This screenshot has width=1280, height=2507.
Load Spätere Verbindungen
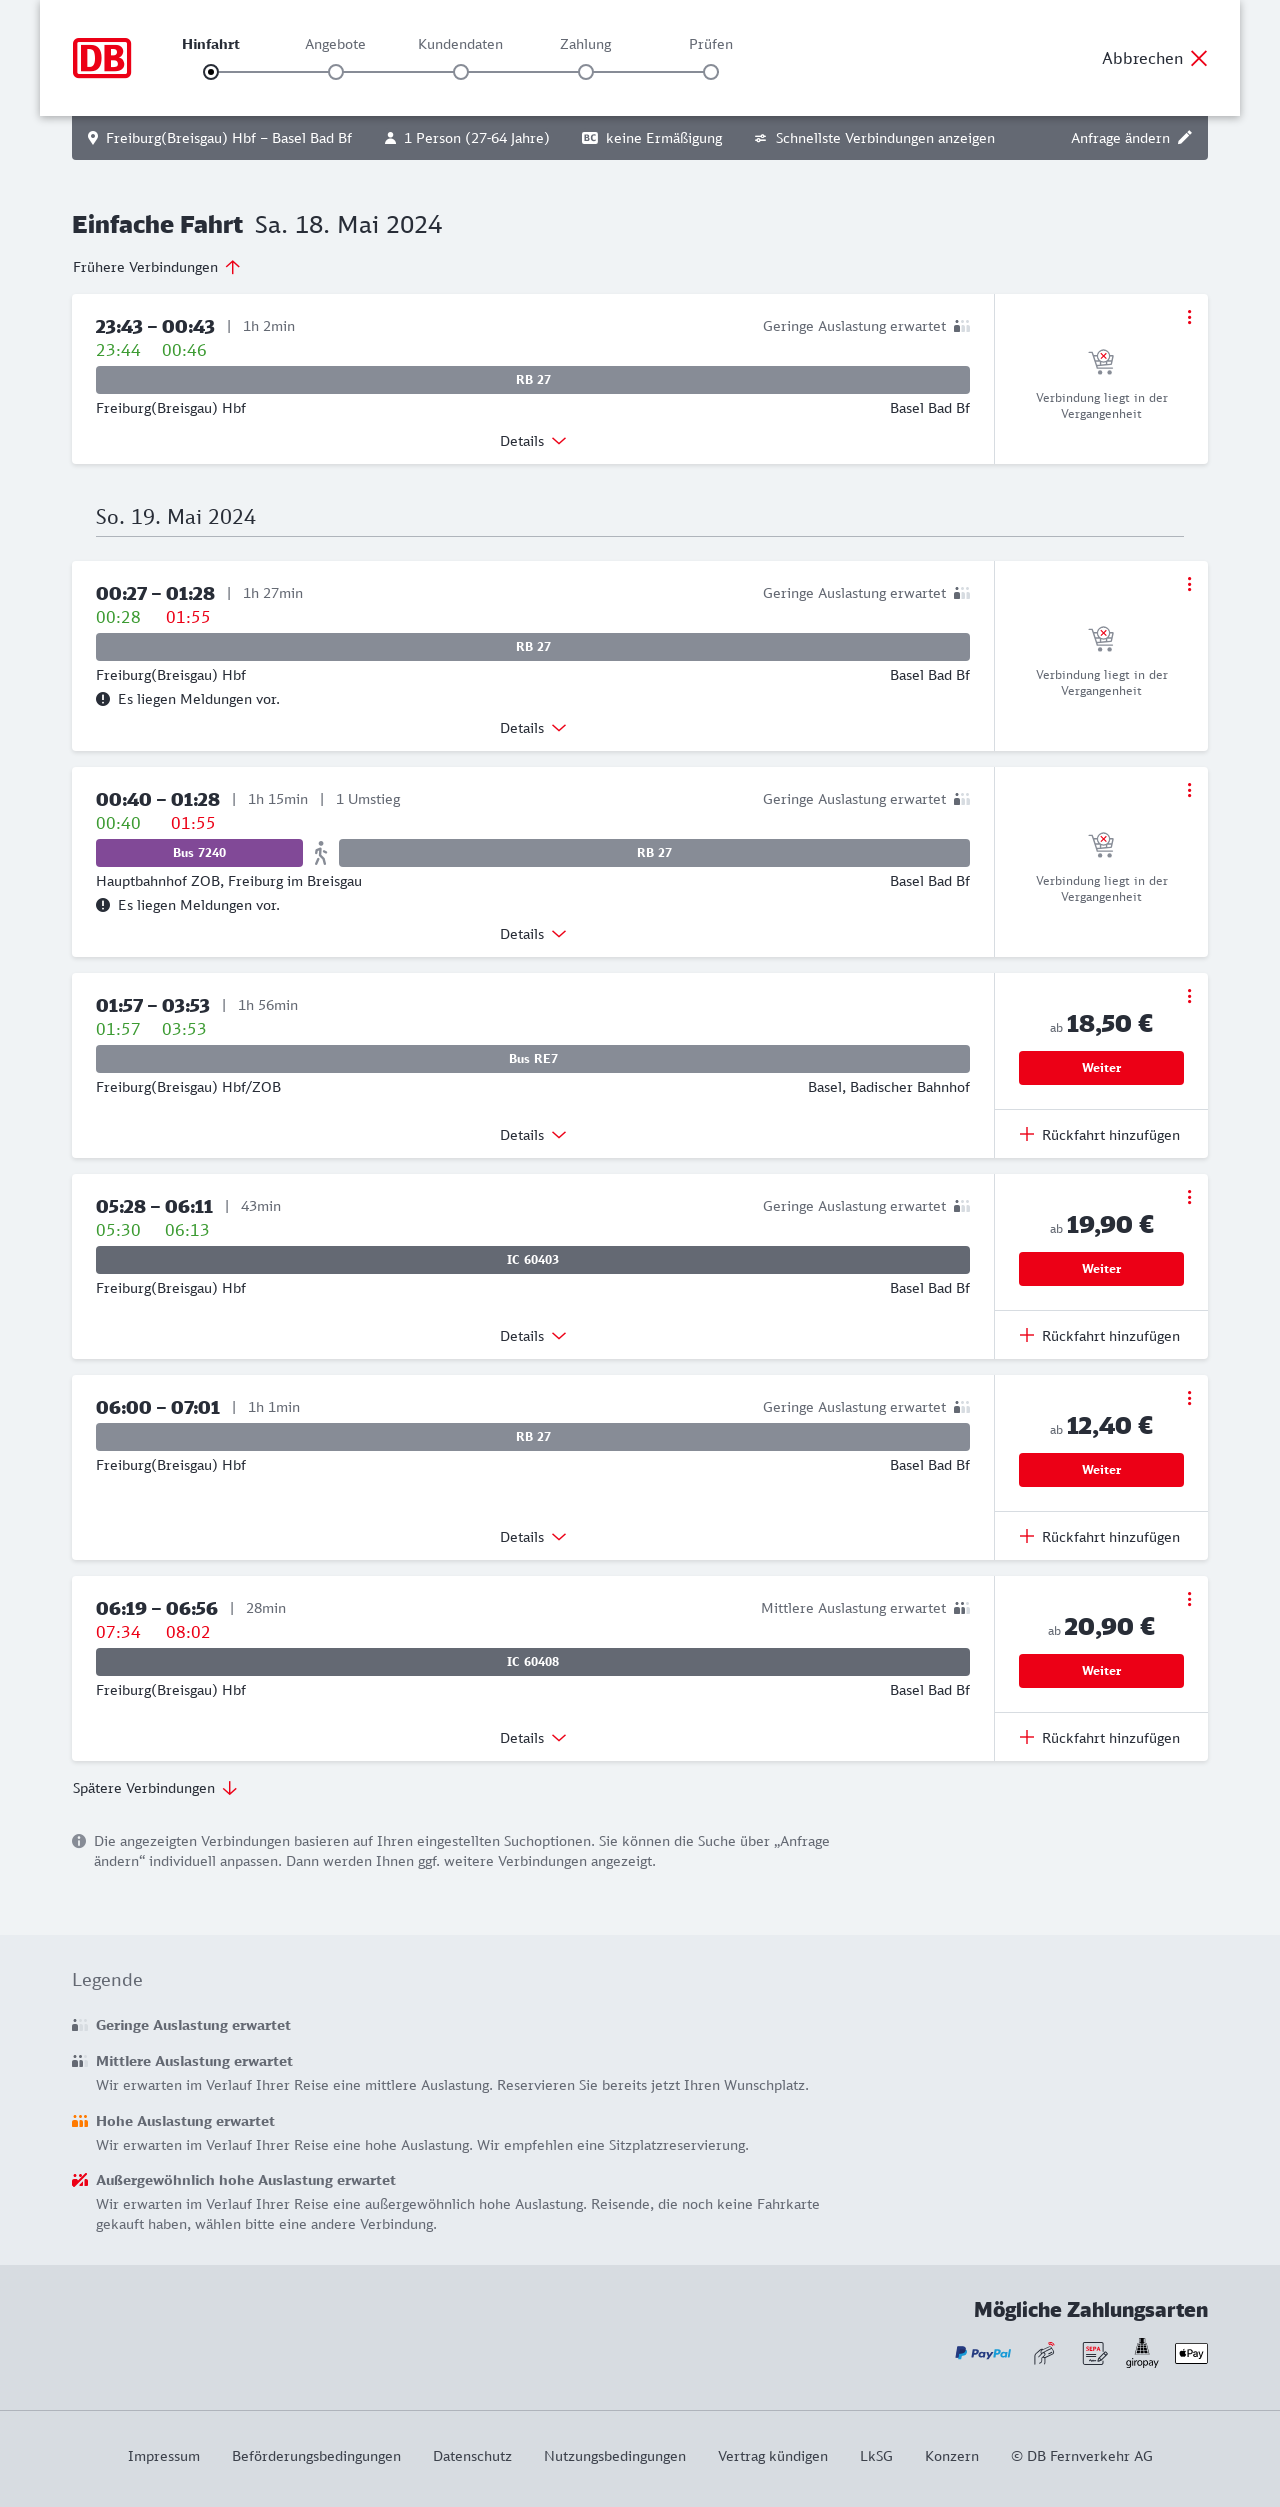click(x=154, y=1788)
